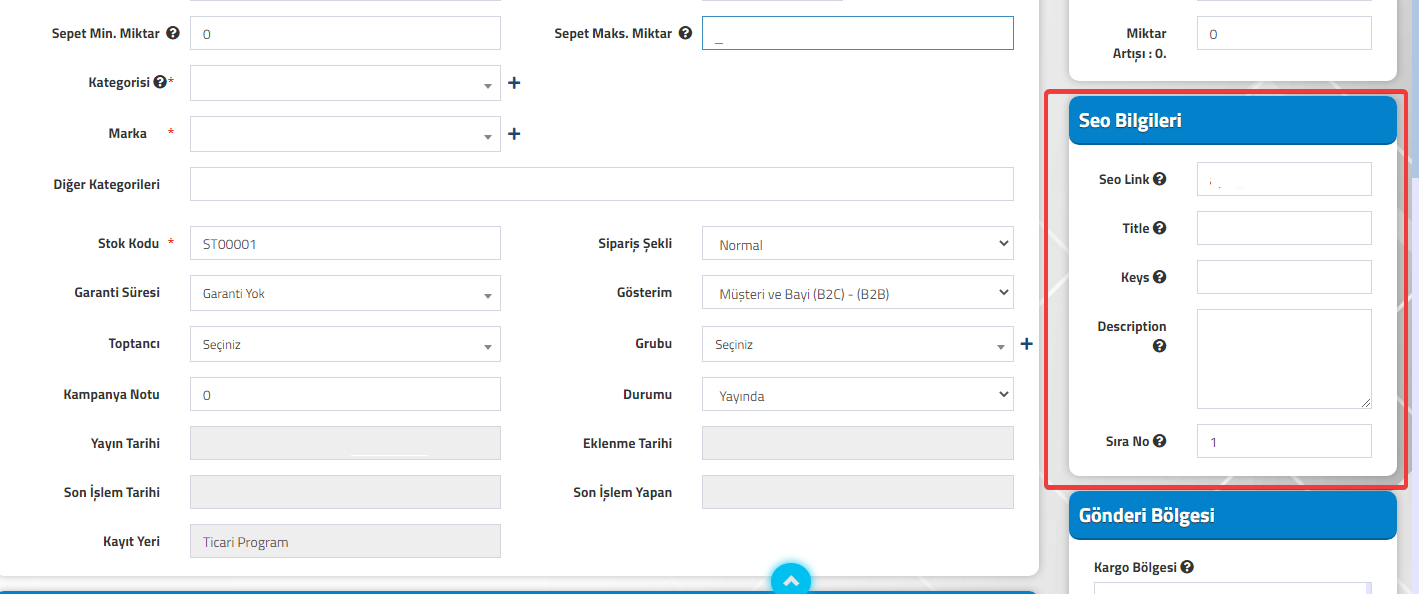The image size is (1419, 594).
Task: Click the Eklenme Tarihi field
Action: point(857,443)
